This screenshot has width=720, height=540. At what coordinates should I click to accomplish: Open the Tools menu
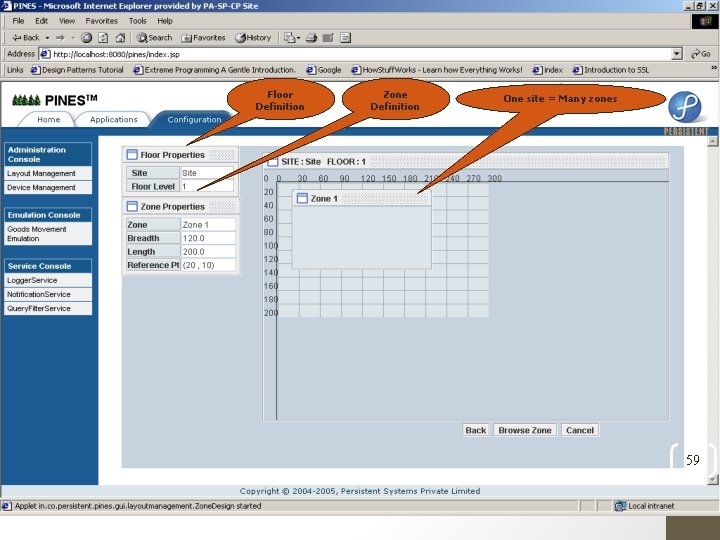137,21
